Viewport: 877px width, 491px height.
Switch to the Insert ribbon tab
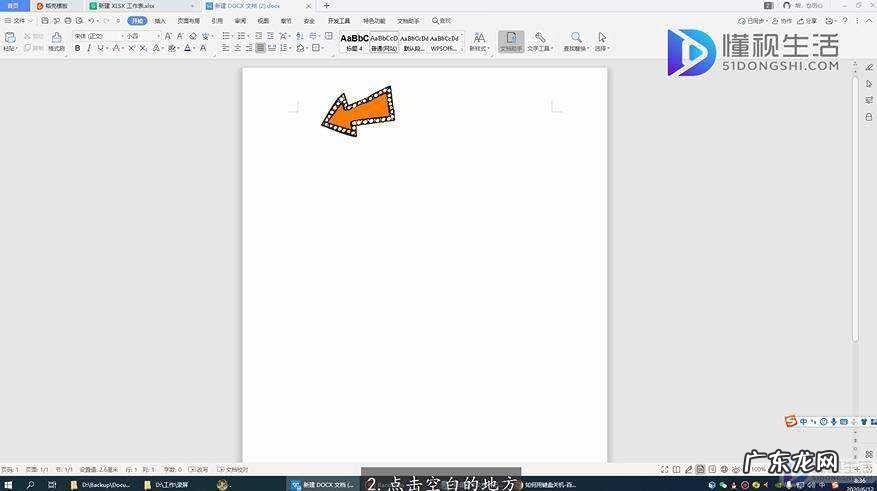[160, 20]
